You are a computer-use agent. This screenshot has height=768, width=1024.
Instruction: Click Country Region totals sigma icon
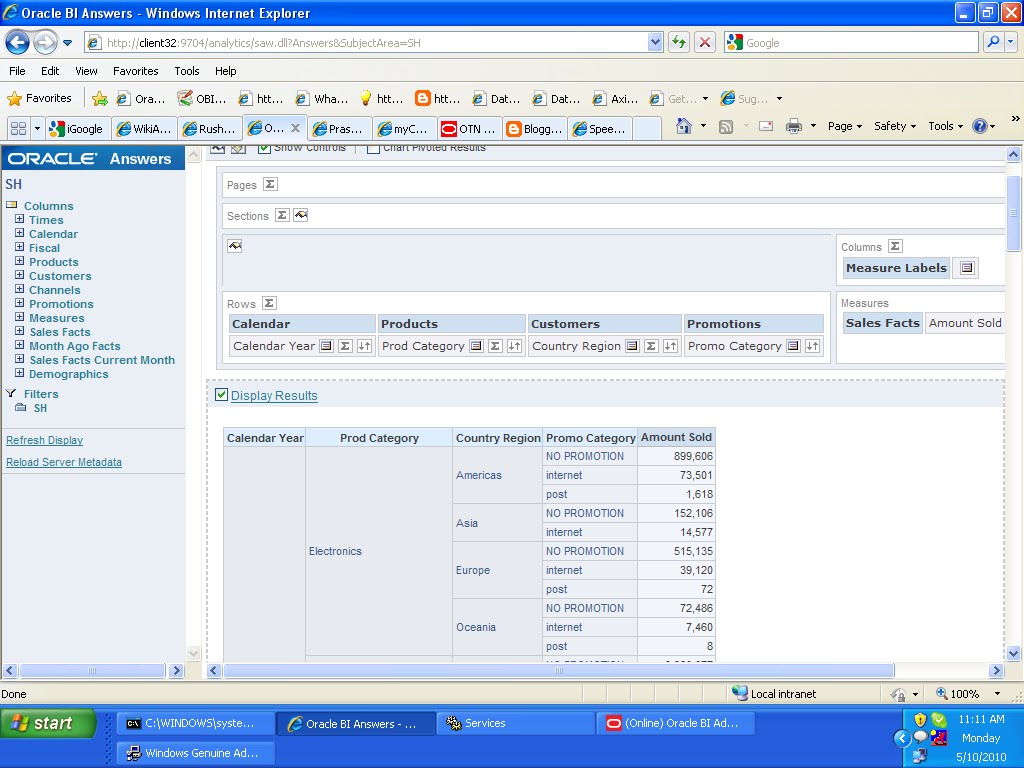pos(650,346)
